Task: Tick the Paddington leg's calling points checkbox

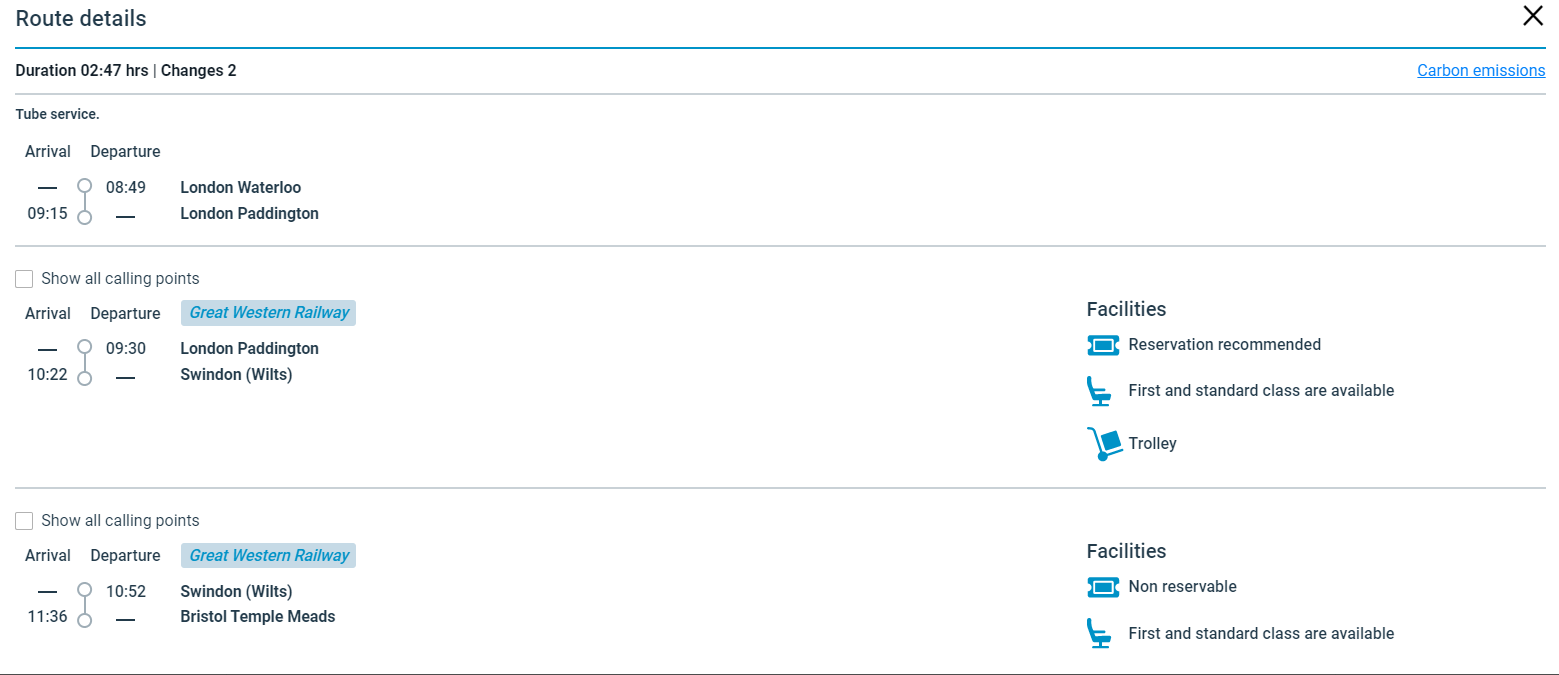Action: click(25, 279)
